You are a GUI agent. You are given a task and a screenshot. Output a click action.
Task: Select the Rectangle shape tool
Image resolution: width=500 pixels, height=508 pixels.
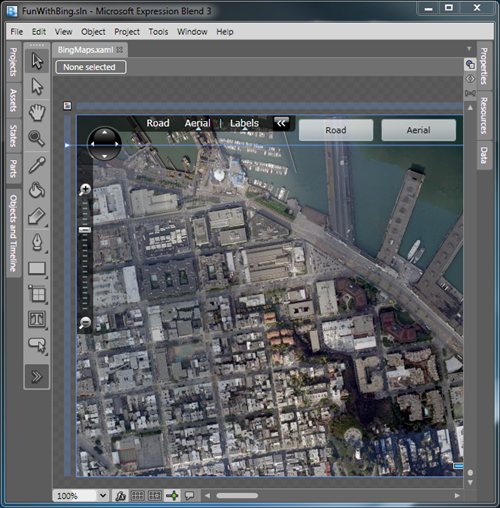point(37,268)
